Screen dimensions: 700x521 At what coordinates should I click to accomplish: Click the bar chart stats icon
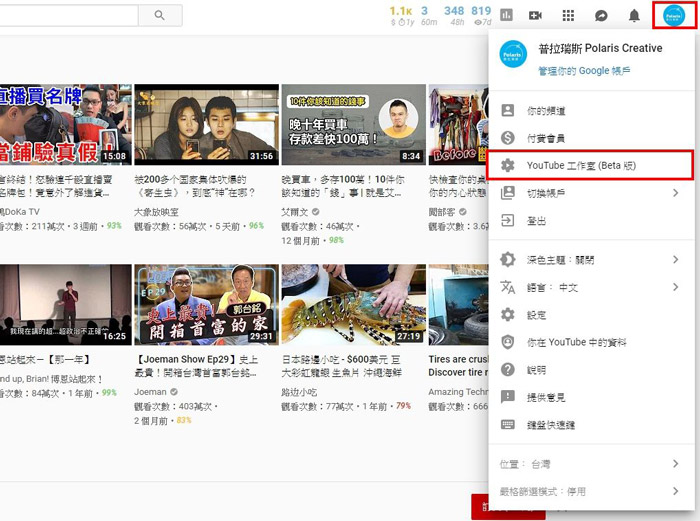[506, 15]
